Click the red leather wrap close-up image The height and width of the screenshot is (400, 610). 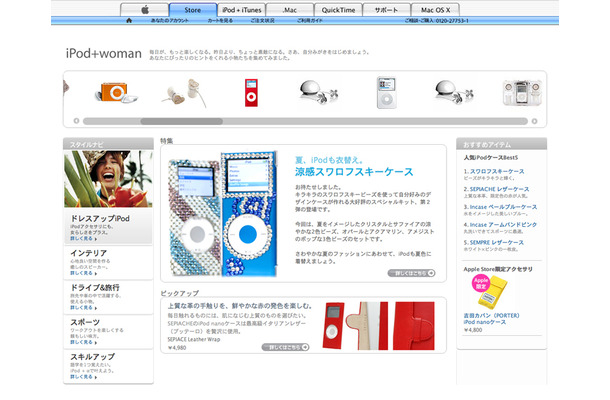coord(414,326)
